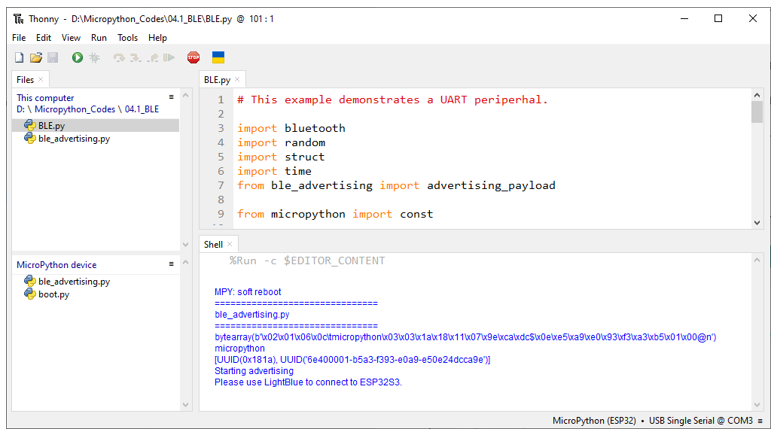Open the Tools menu
Viewport: 778px width, 433px height.
coord(128,38)
